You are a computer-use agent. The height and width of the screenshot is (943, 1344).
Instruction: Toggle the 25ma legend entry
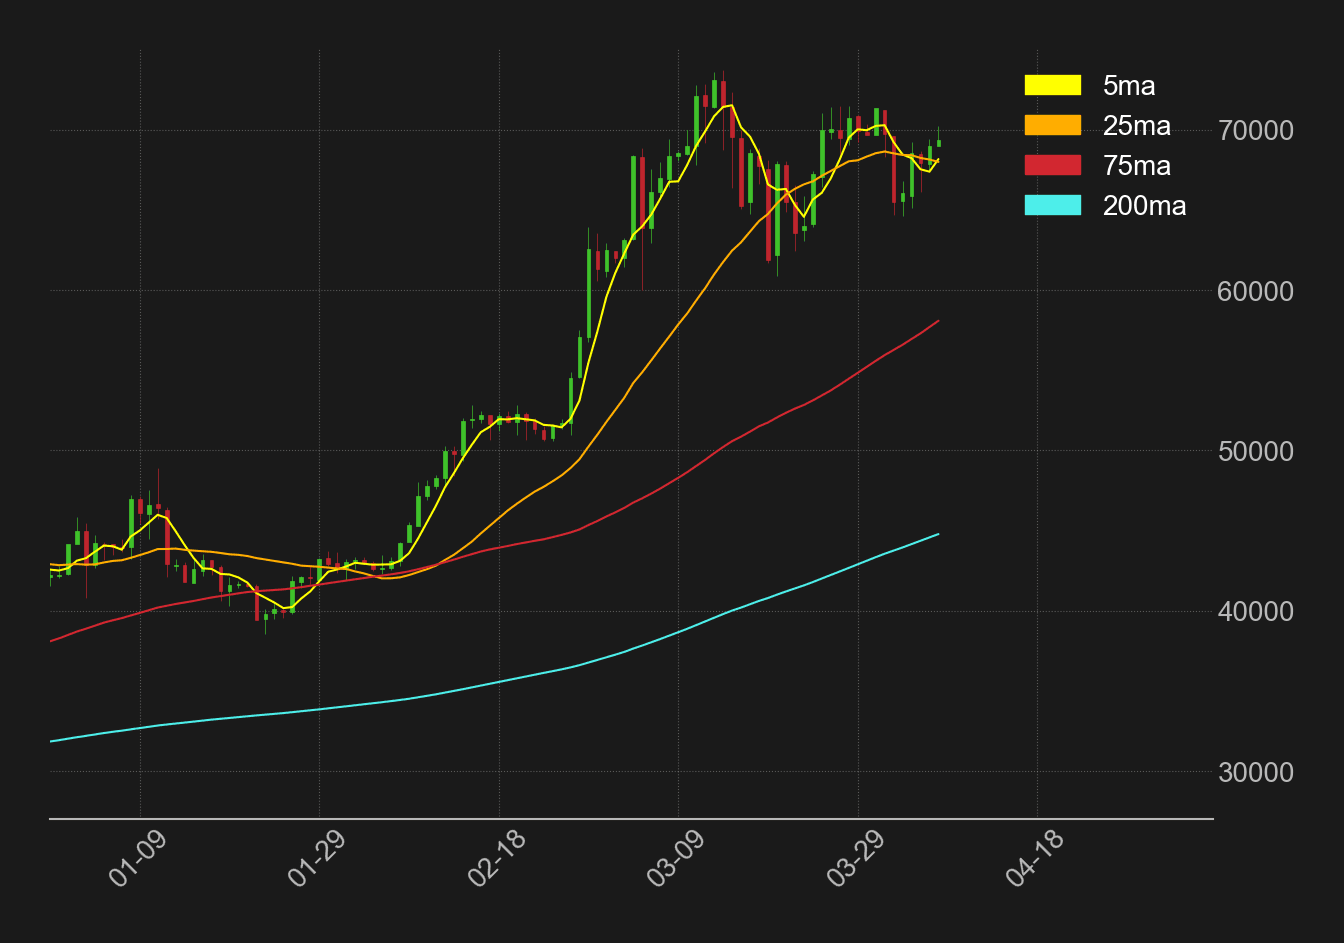coord(1136,126)
